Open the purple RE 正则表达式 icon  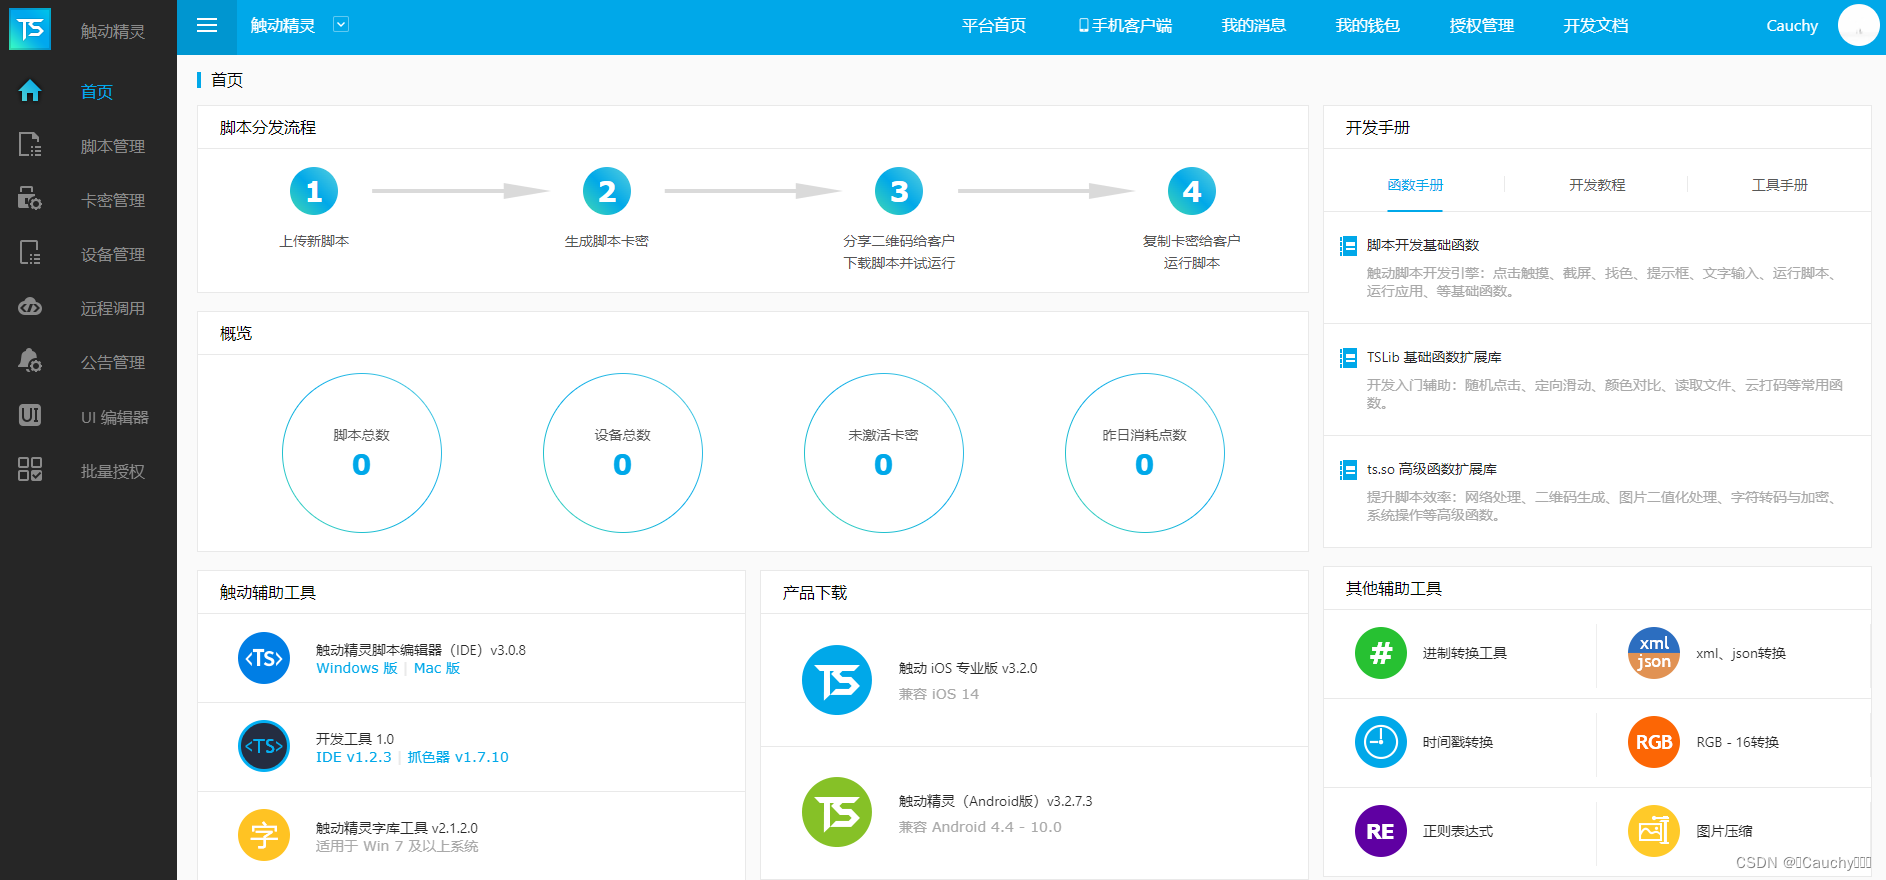tap(1381, 831)
